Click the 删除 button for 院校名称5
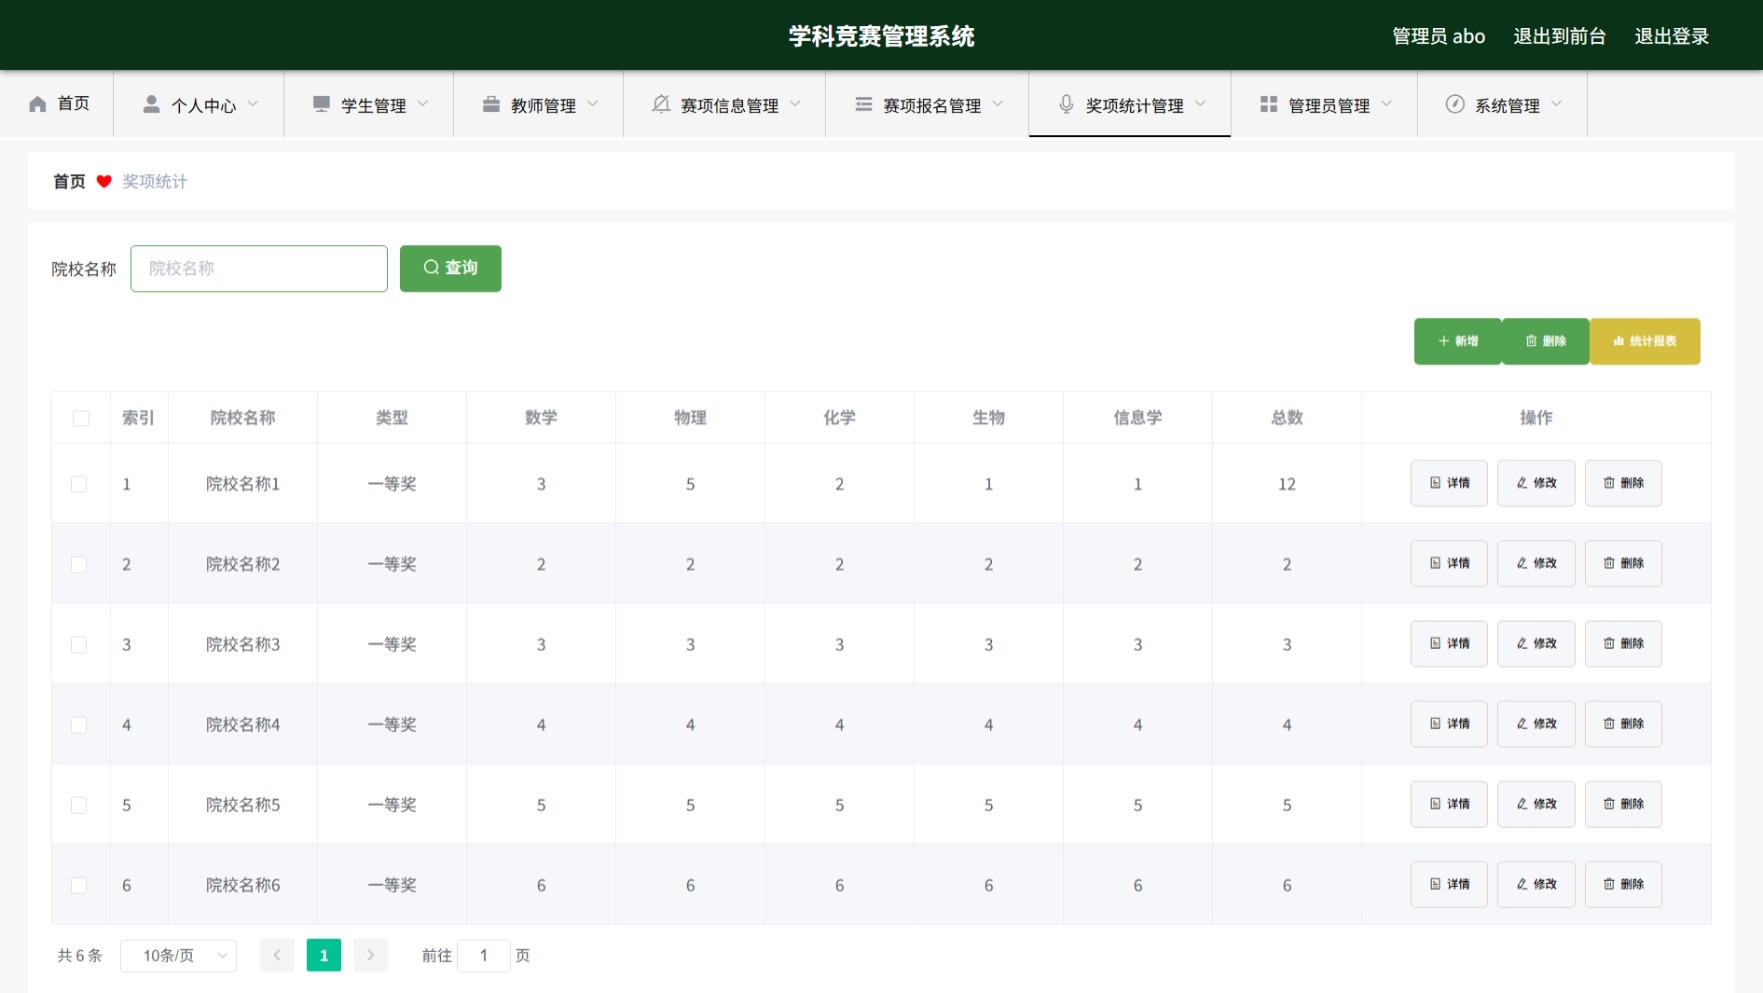 tap(1623, 804)
